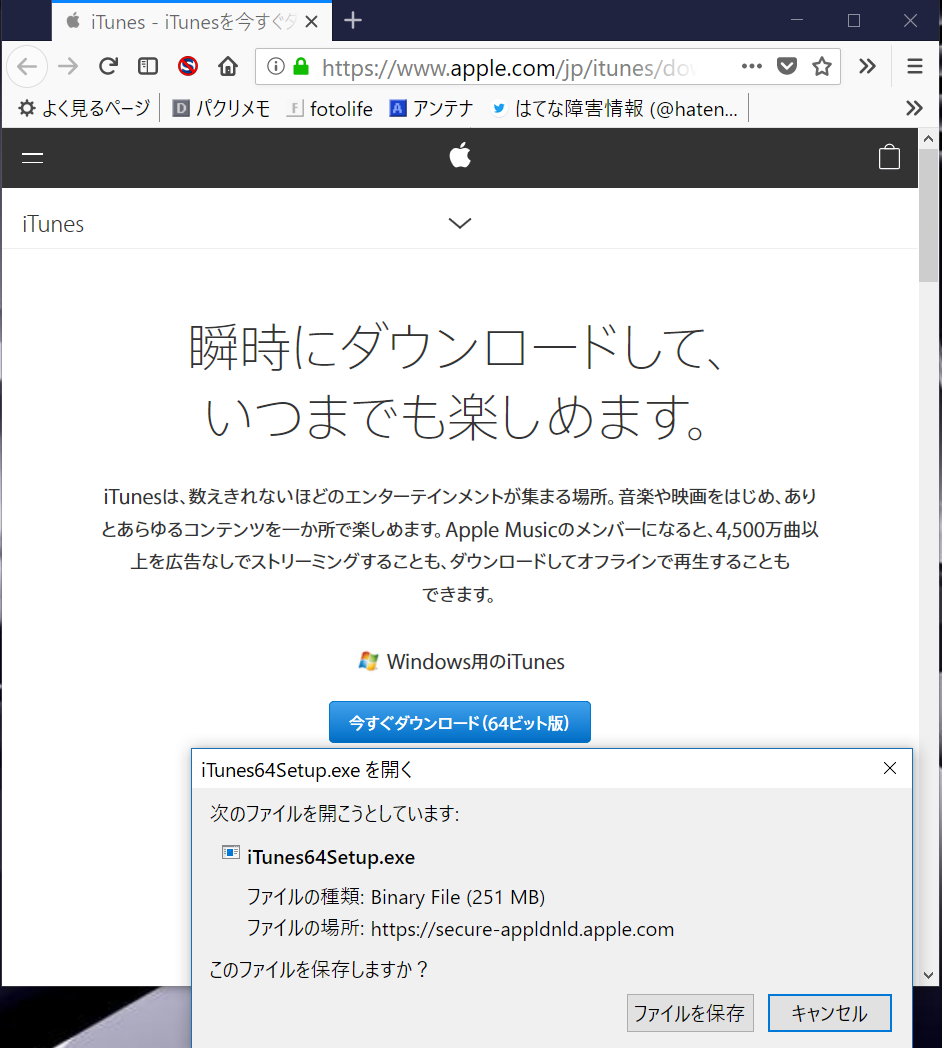This screenshot has height=1048, width=942.
Task: Click the iTunes section title
Action: (53, 224)
